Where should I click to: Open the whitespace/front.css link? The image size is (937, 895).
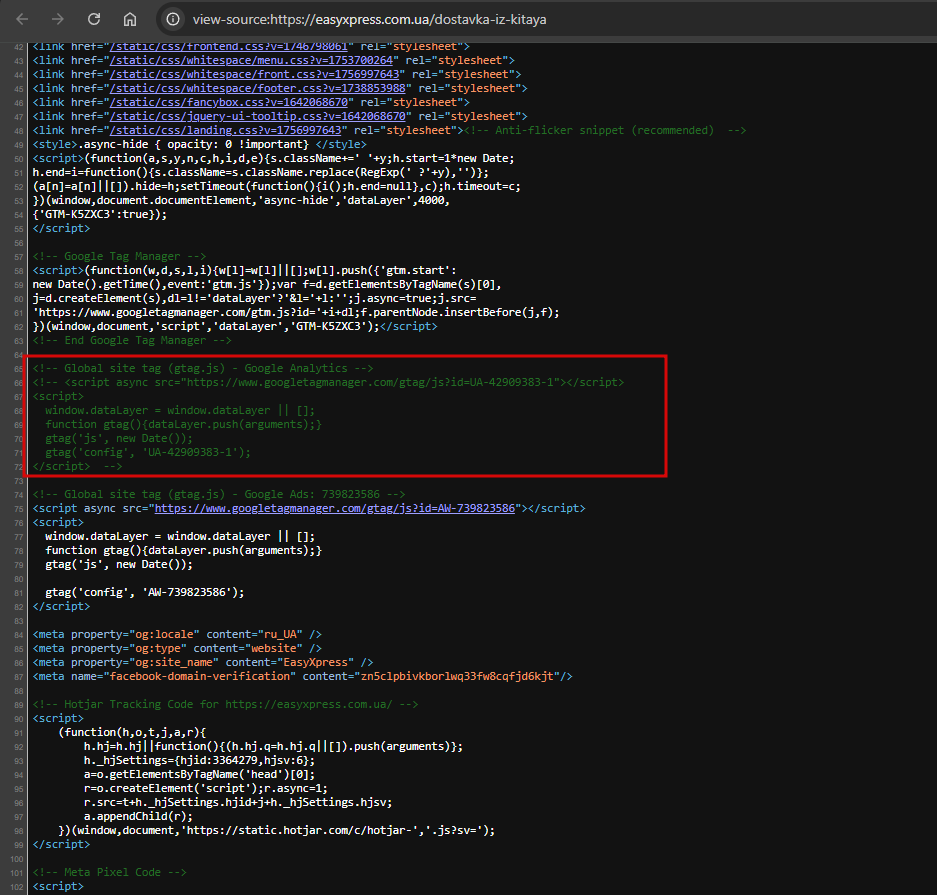[257, 74]
